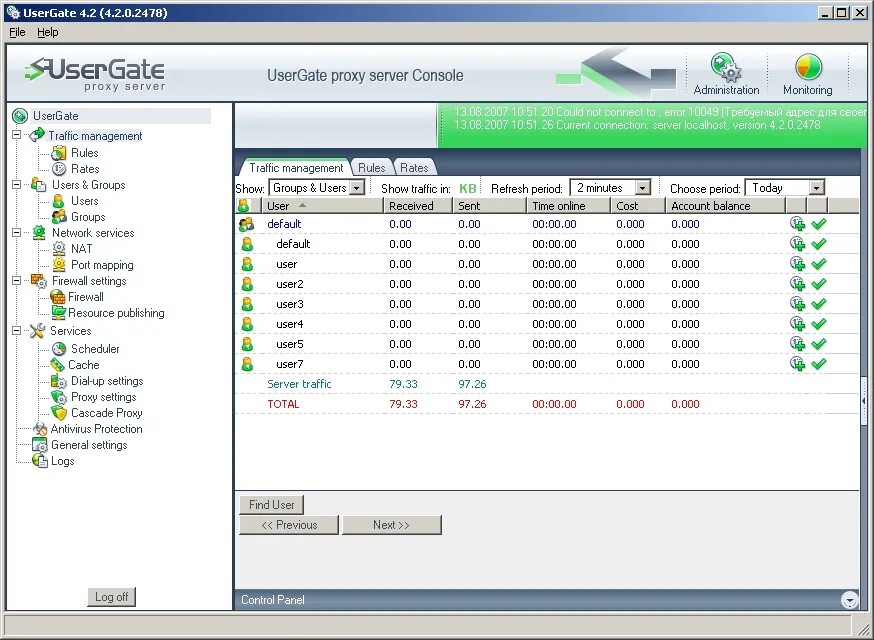This screenshot has height=640, width=874.
Task: Collapse the Traffic management tree node
Action: pyautogui.click(x=17, y=135)
